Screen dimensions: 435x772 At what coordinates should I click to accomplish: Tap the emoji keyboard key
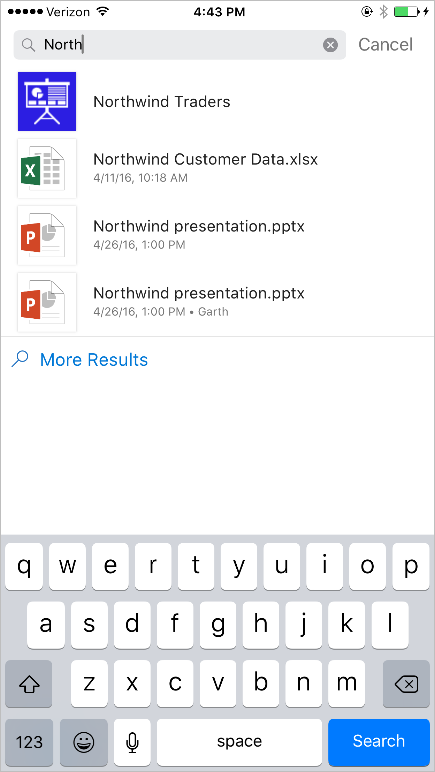[84, 740]
